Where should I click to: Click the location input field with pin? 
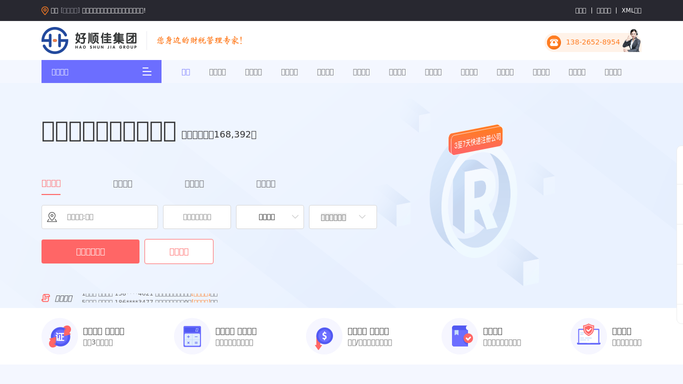pos(99,217)
